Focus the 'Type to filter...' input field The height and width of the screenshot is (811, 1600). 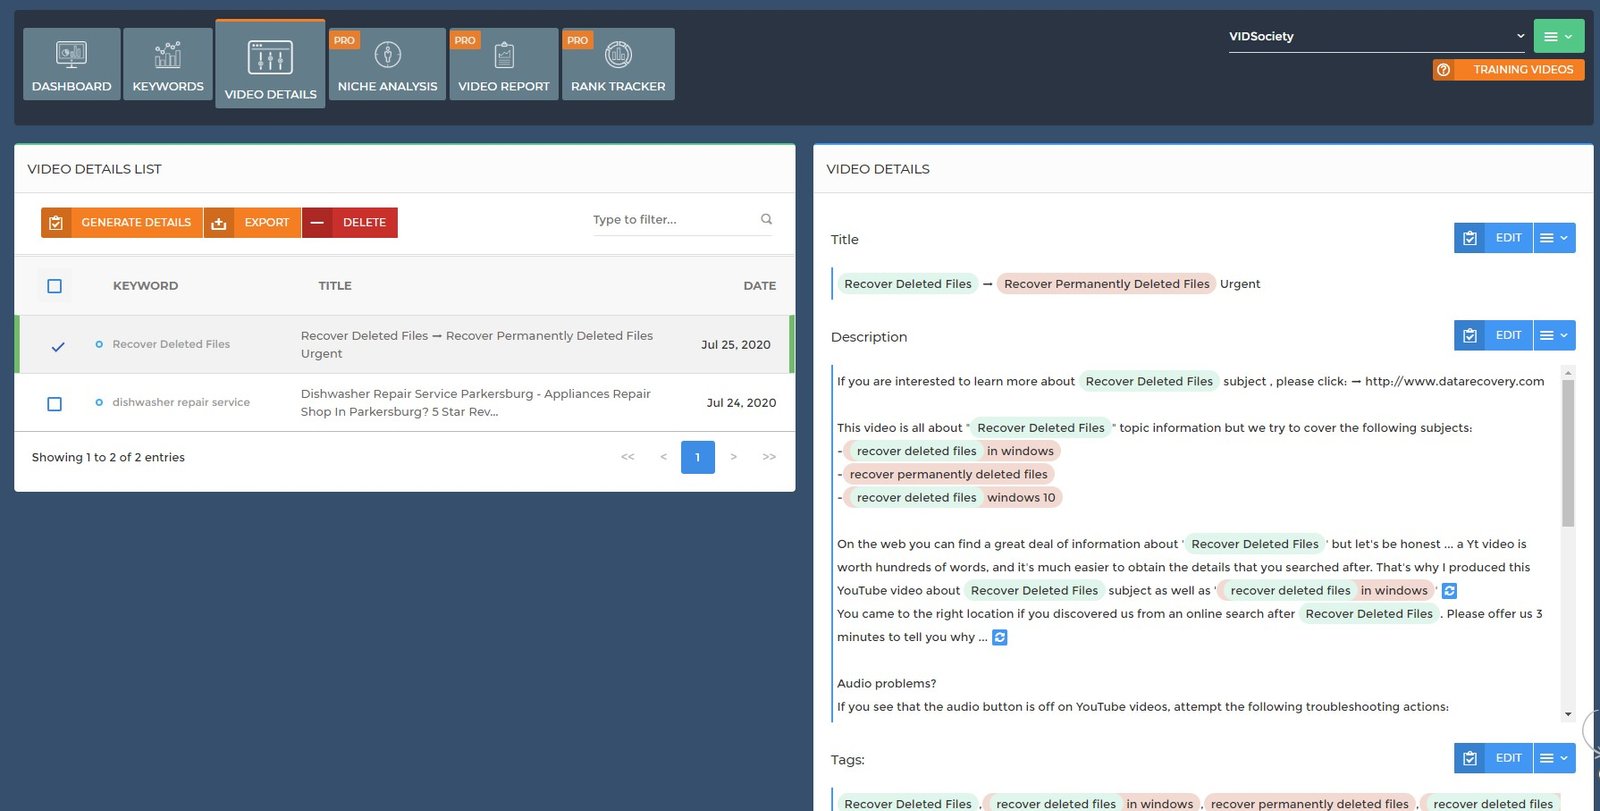(670, 220)
